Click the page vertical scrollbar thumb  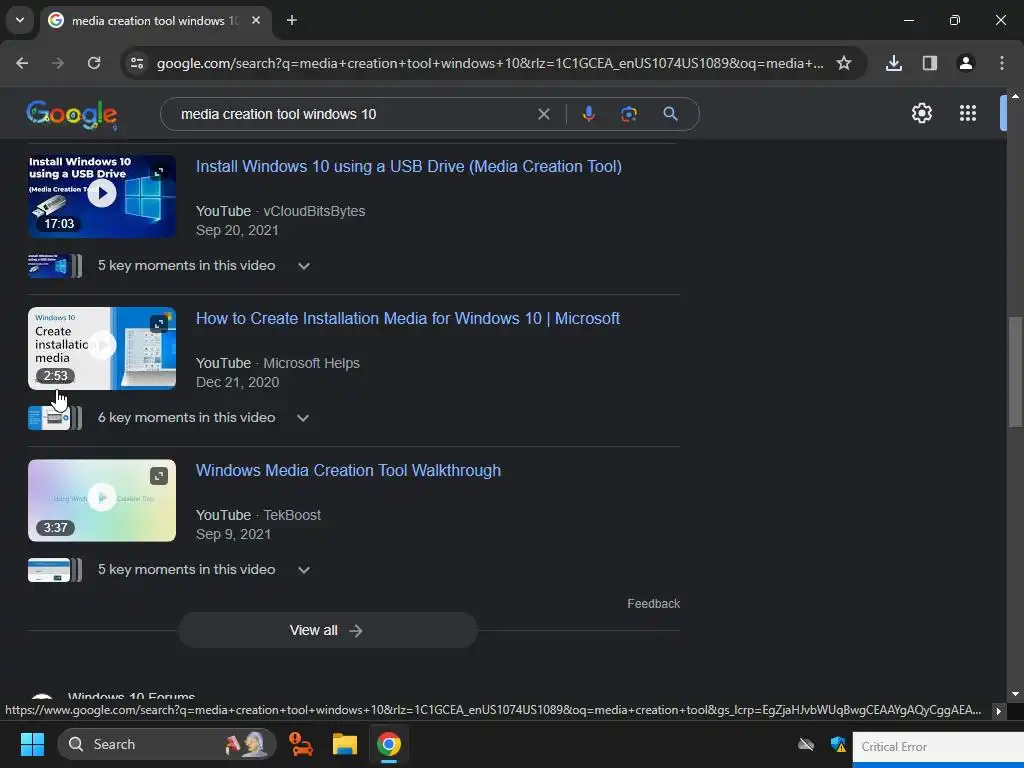(1015, 371)
